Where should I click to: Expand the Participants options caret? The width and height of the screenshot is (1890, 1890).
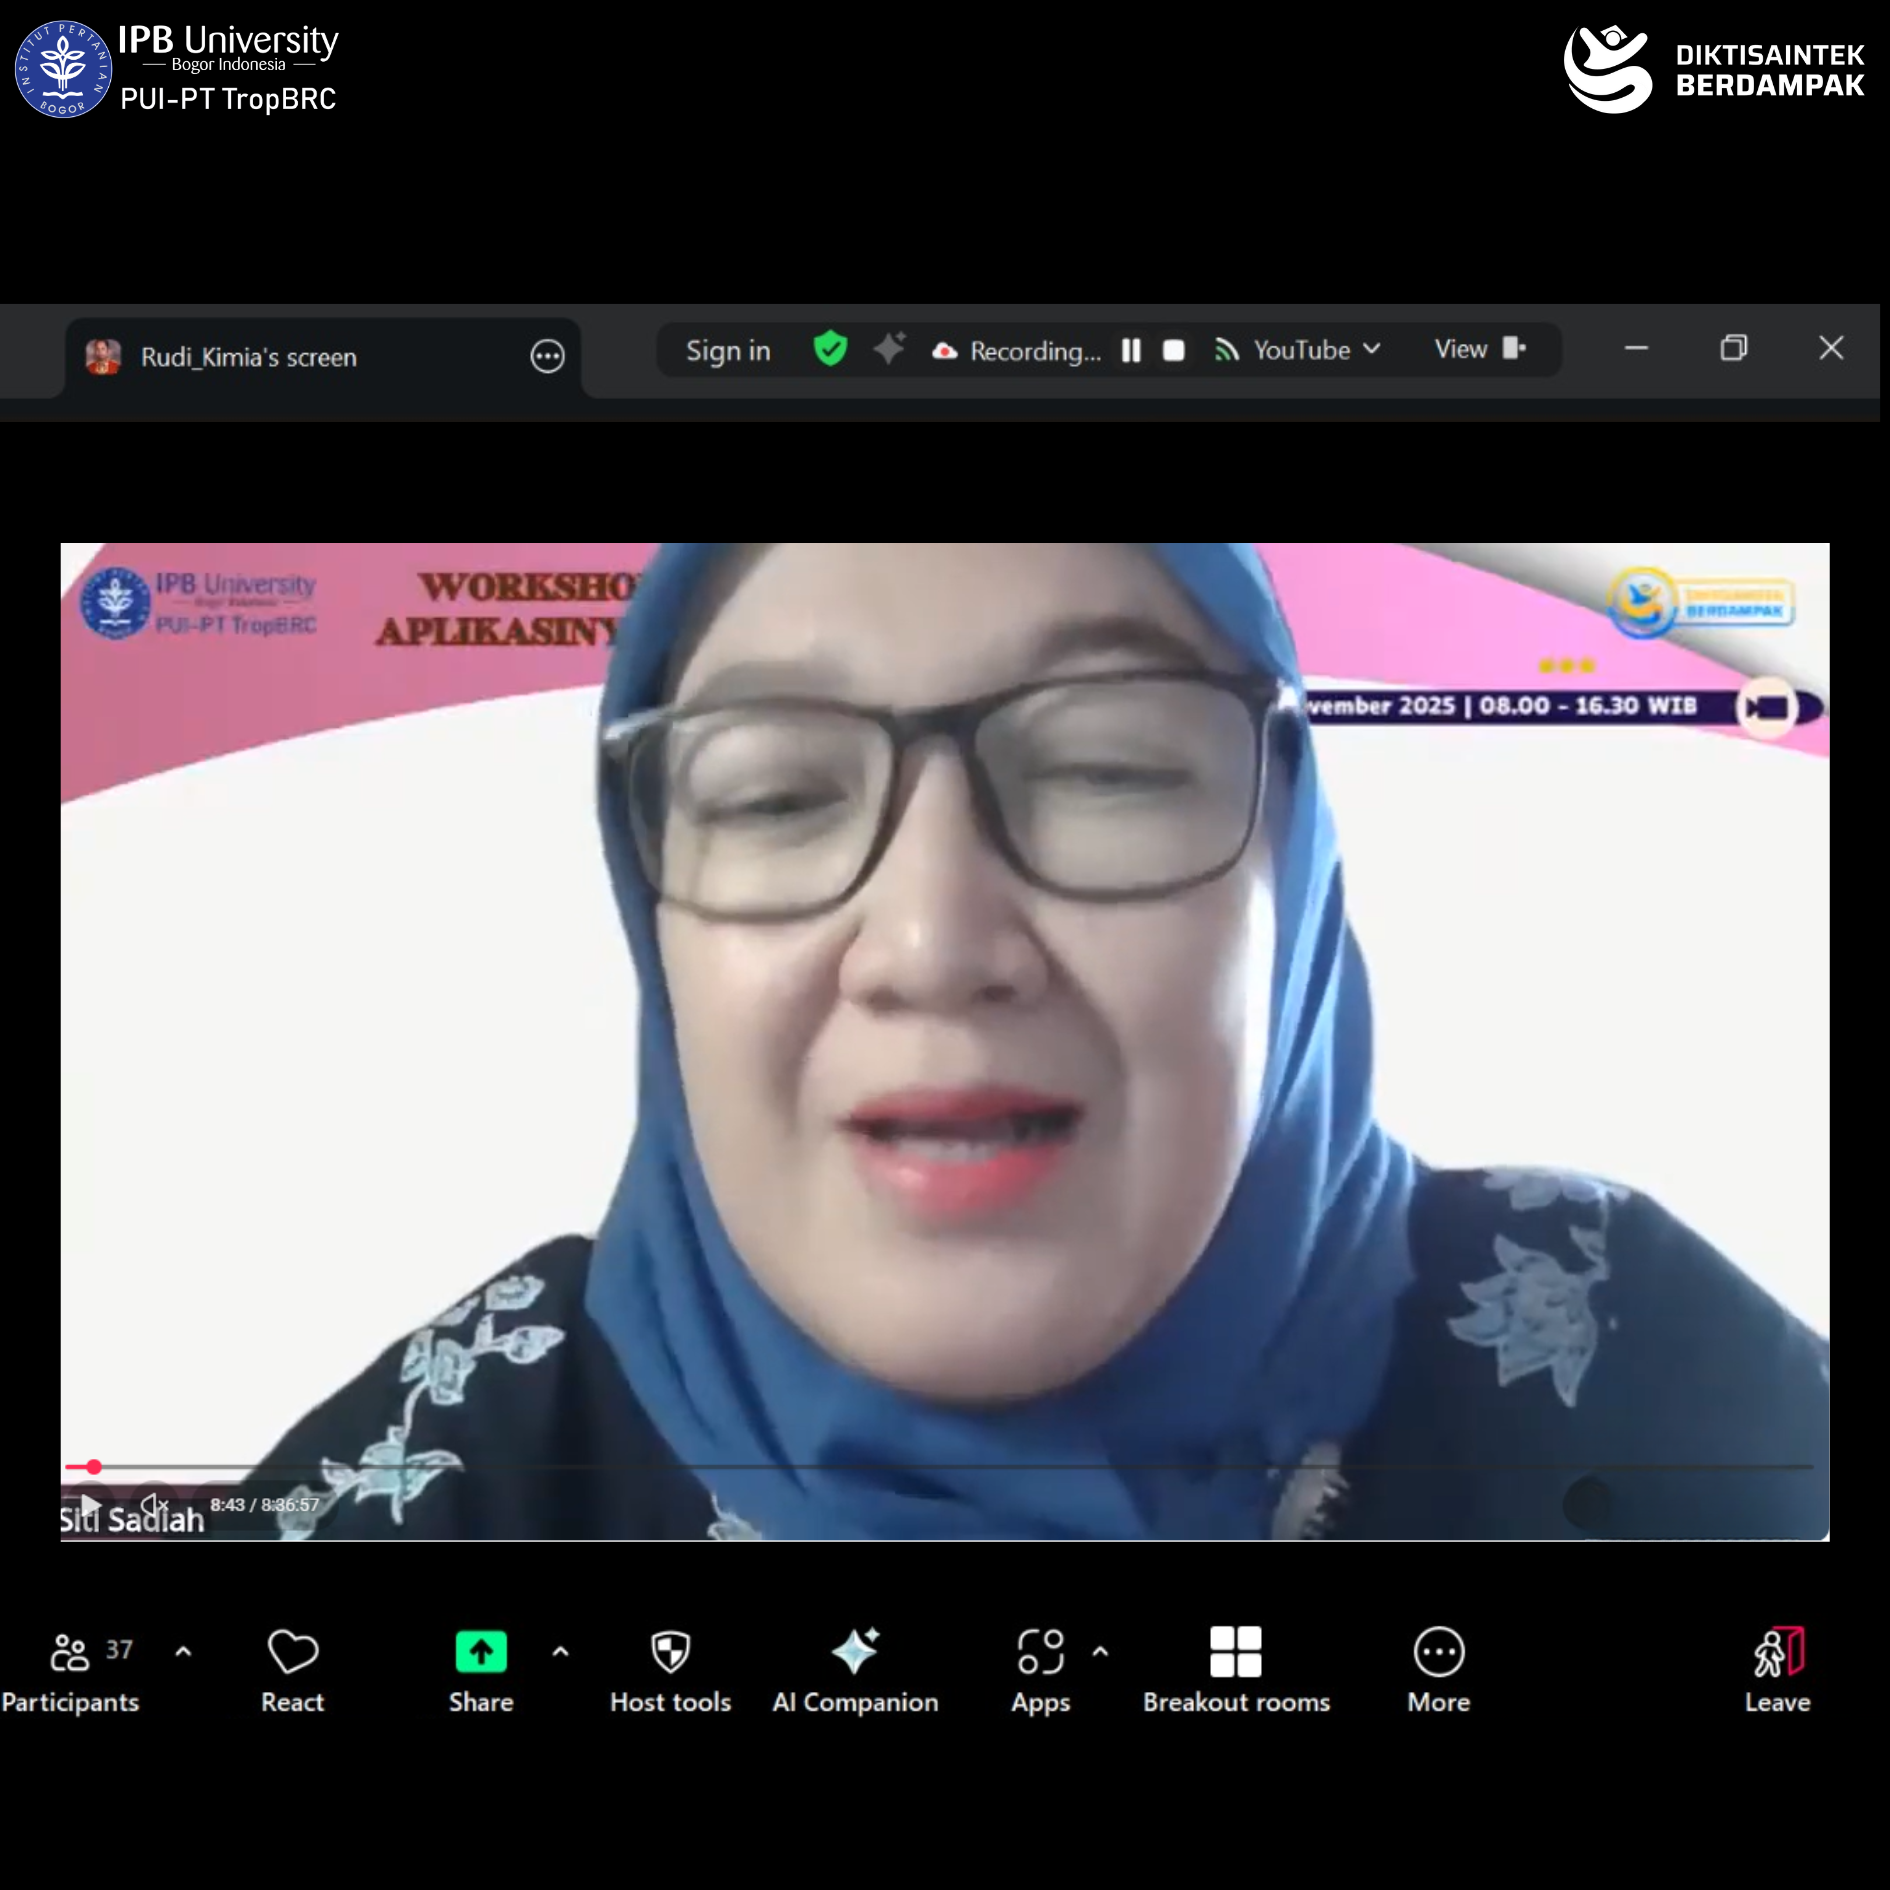[x=183, y=1652]
